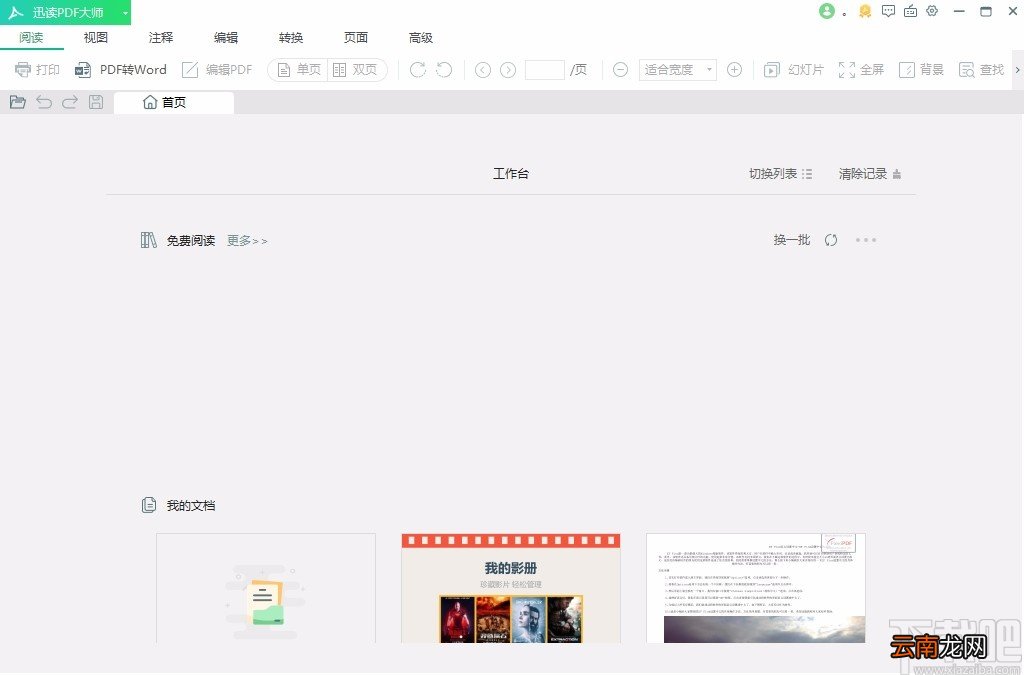This screenshot has width=1024, height=675.
Task: Go to previous page arrow
Action: point(483,70)
